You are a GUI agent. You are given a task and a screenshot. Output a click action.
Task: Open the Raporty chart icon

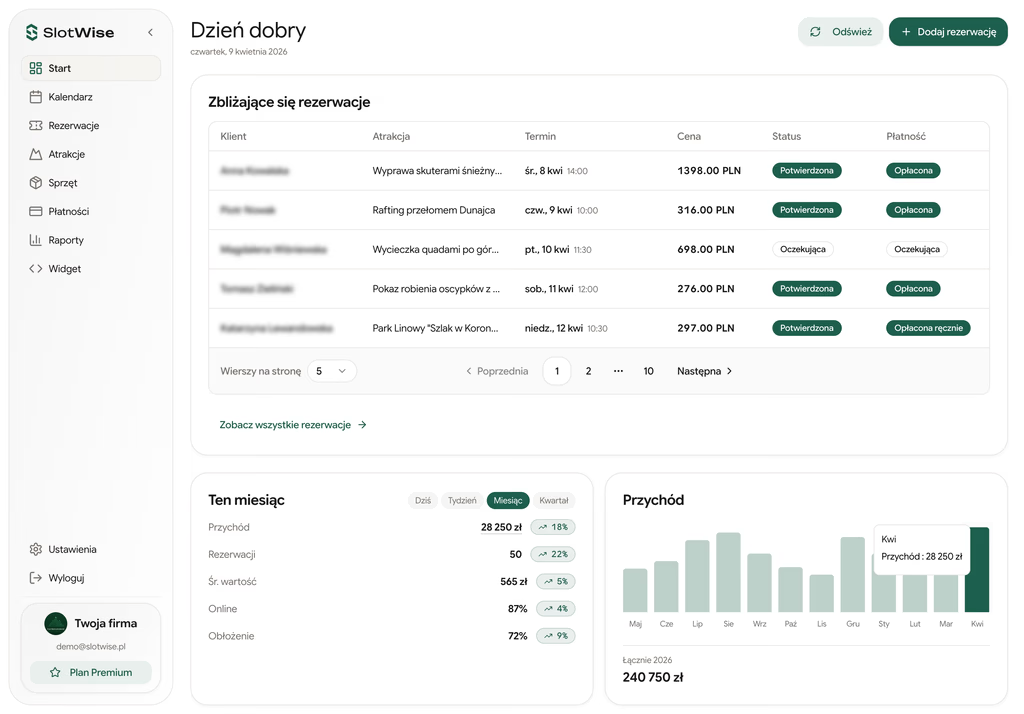click(x=35, y=240)
